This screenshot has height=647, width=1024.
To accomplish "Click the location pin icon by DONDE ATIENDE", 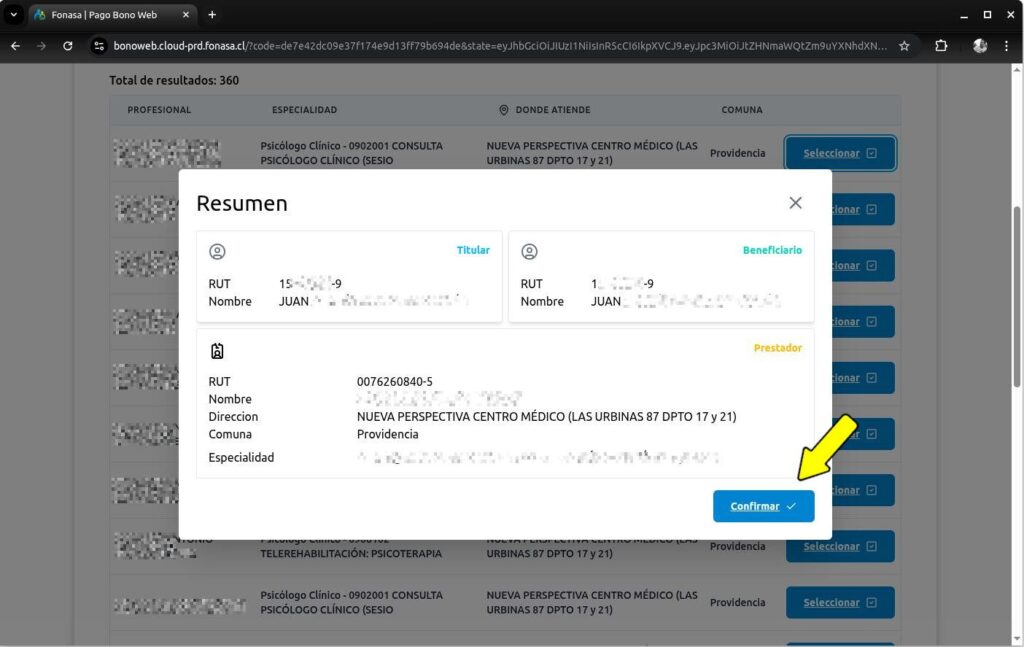I will click(504, 110).
